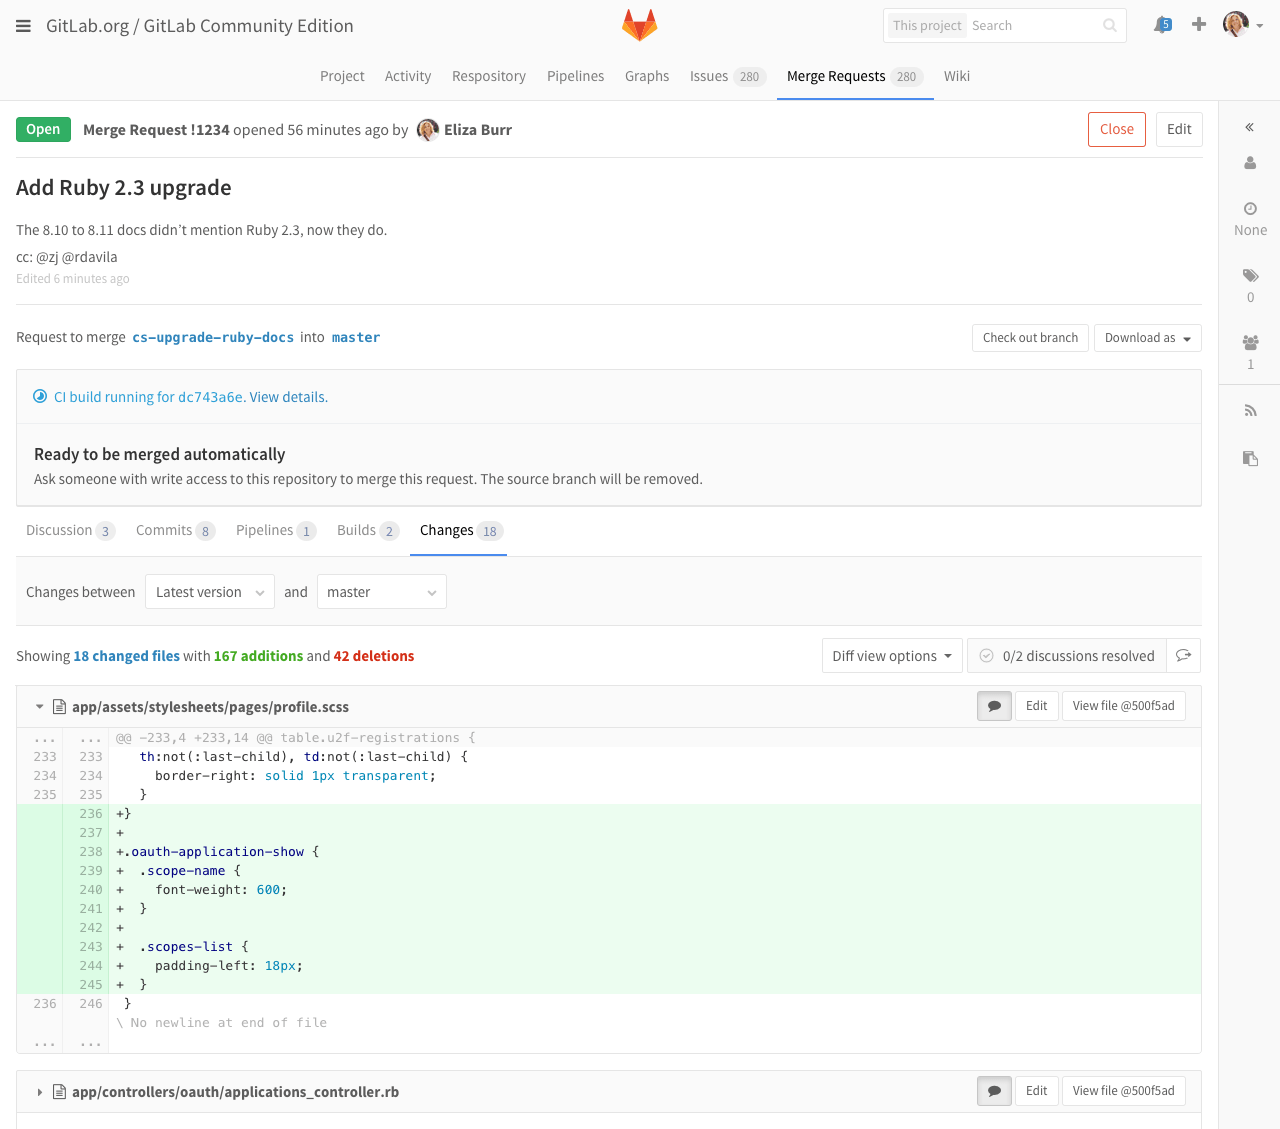The image size is (1280, 1129).
Task: Click the plus icon to create new item
Action: (x=1198, y=24)
